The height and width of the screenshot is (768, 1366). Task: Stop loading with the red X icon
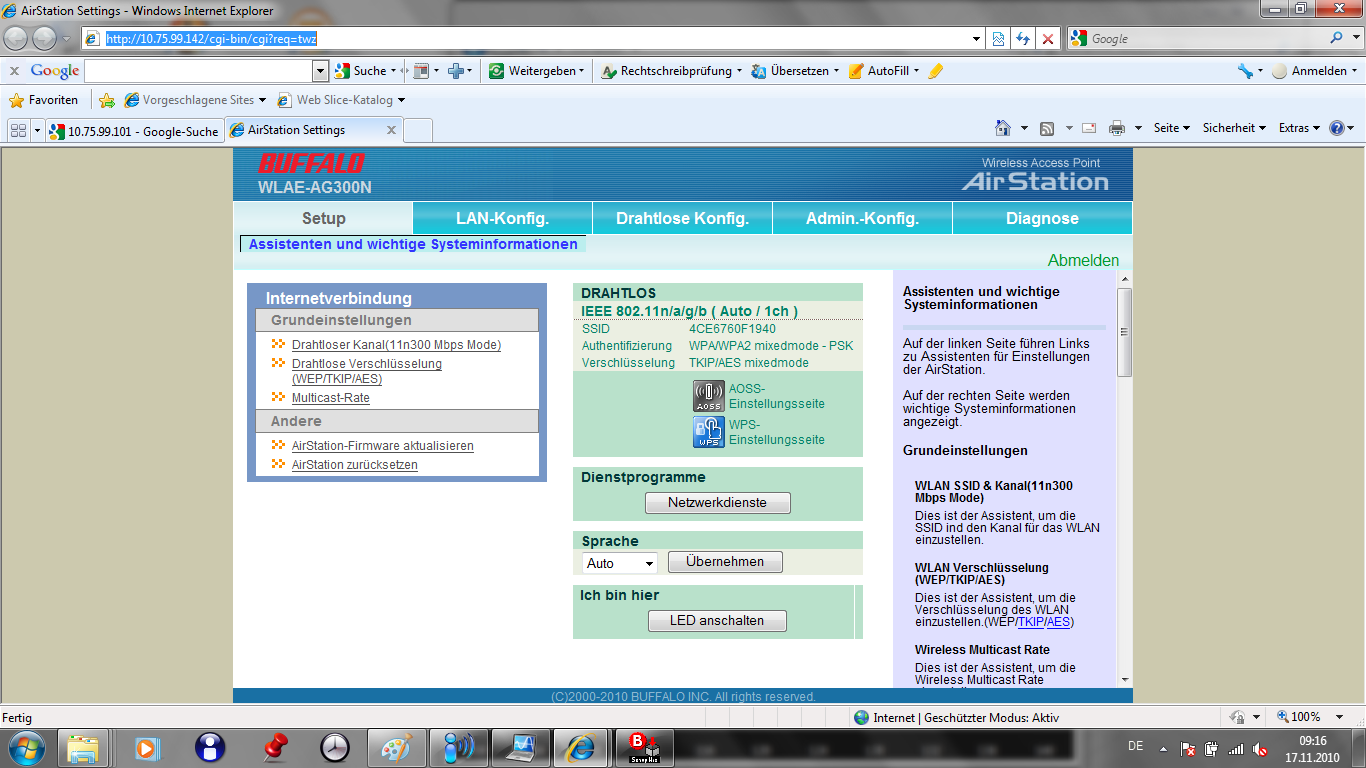point(1047,38)
